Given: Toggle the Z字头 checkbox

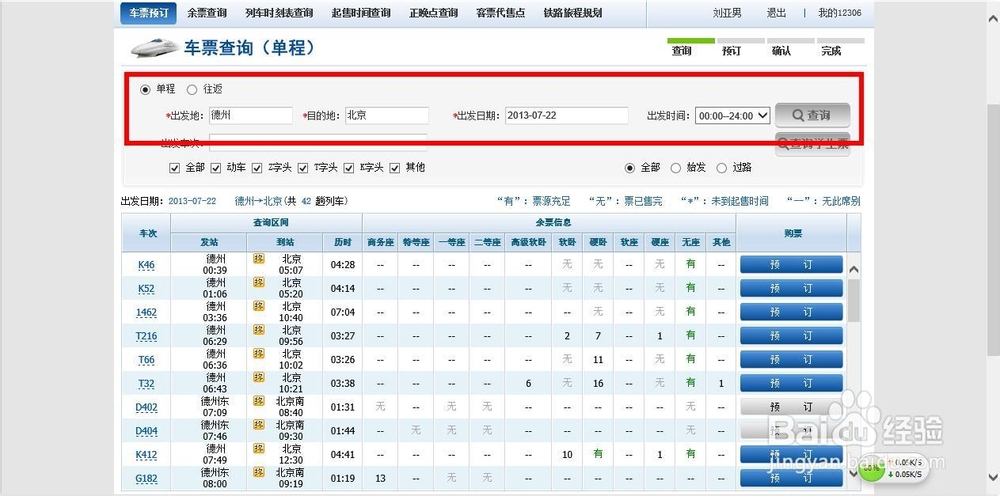Looking at the screenshot, I should (x=257, y=168).
